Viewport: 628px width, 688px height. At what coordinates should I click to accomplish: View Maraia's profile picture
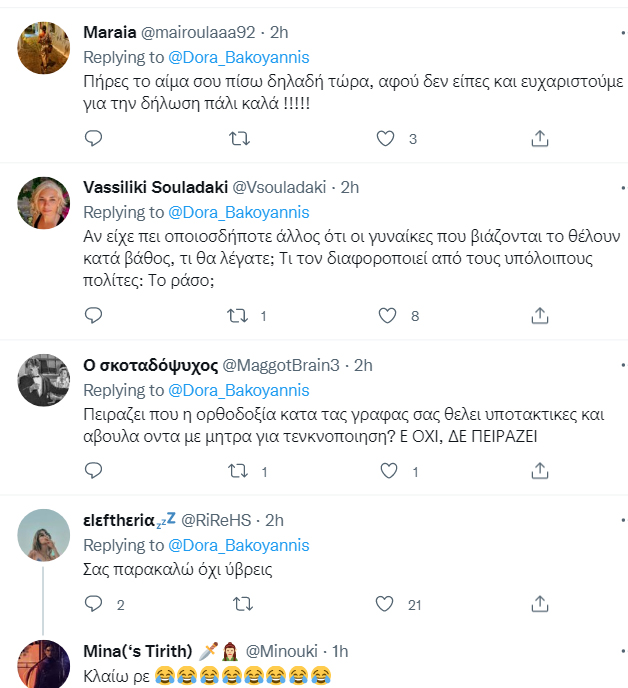43,48
